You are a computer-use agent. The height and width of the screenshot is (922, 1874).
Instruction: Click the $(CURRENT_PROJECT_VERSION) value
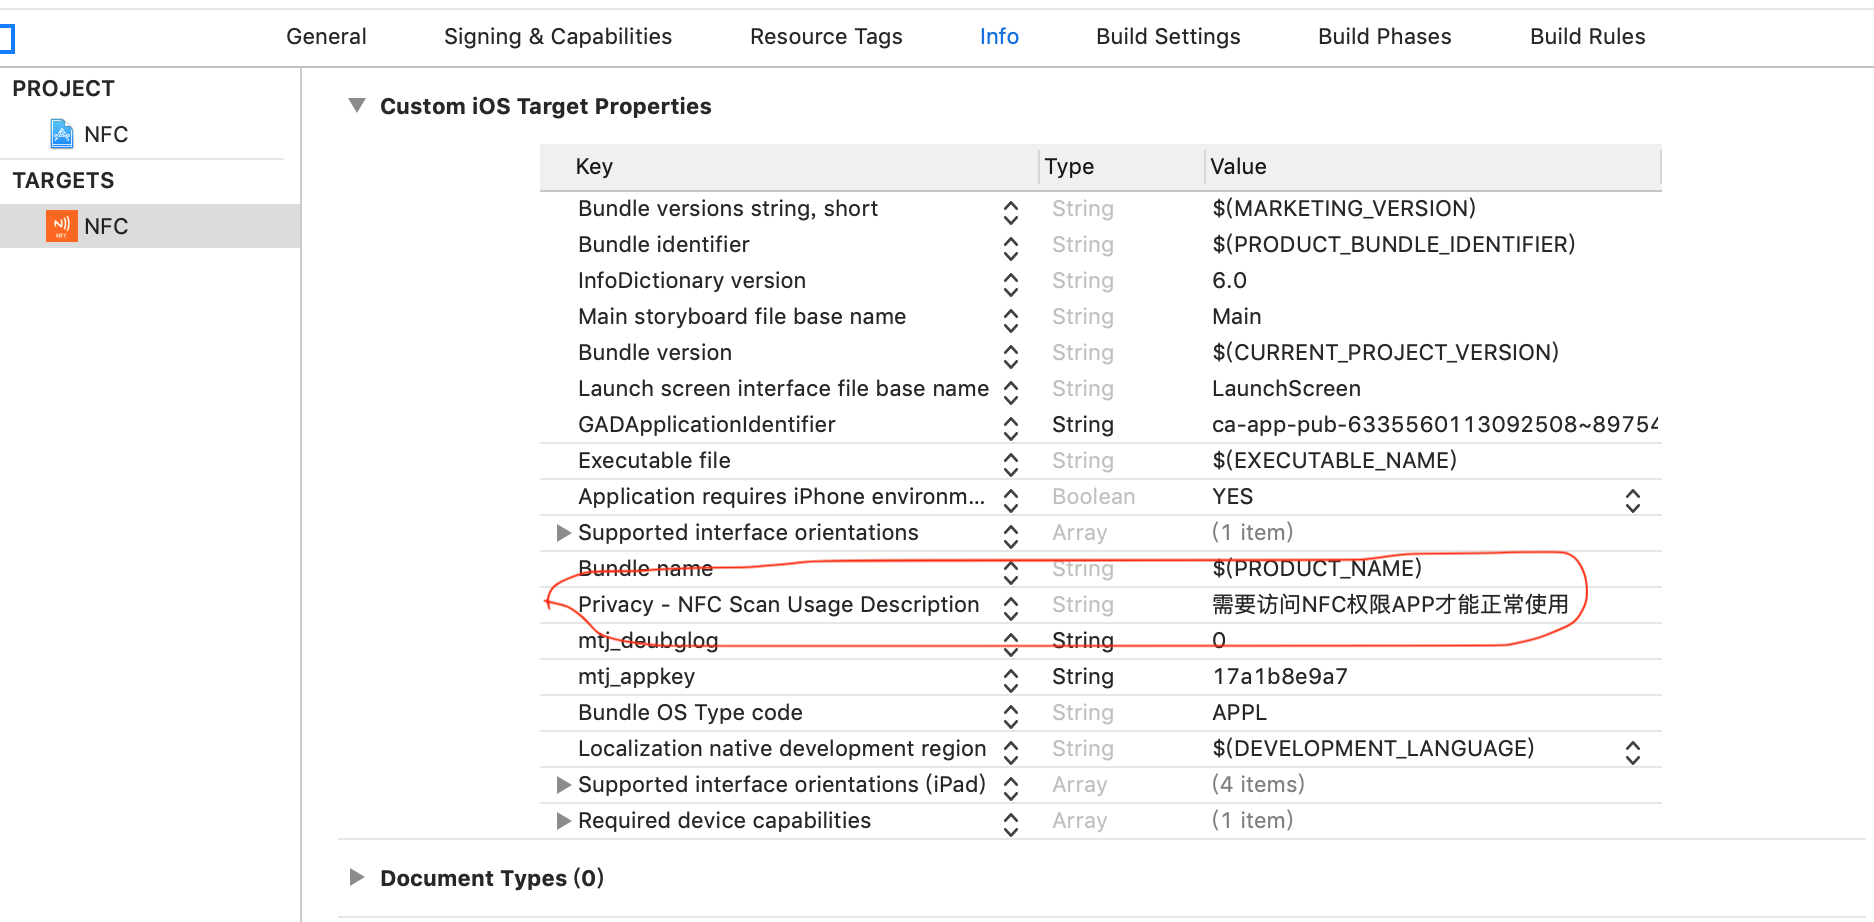click(1385, 352)
